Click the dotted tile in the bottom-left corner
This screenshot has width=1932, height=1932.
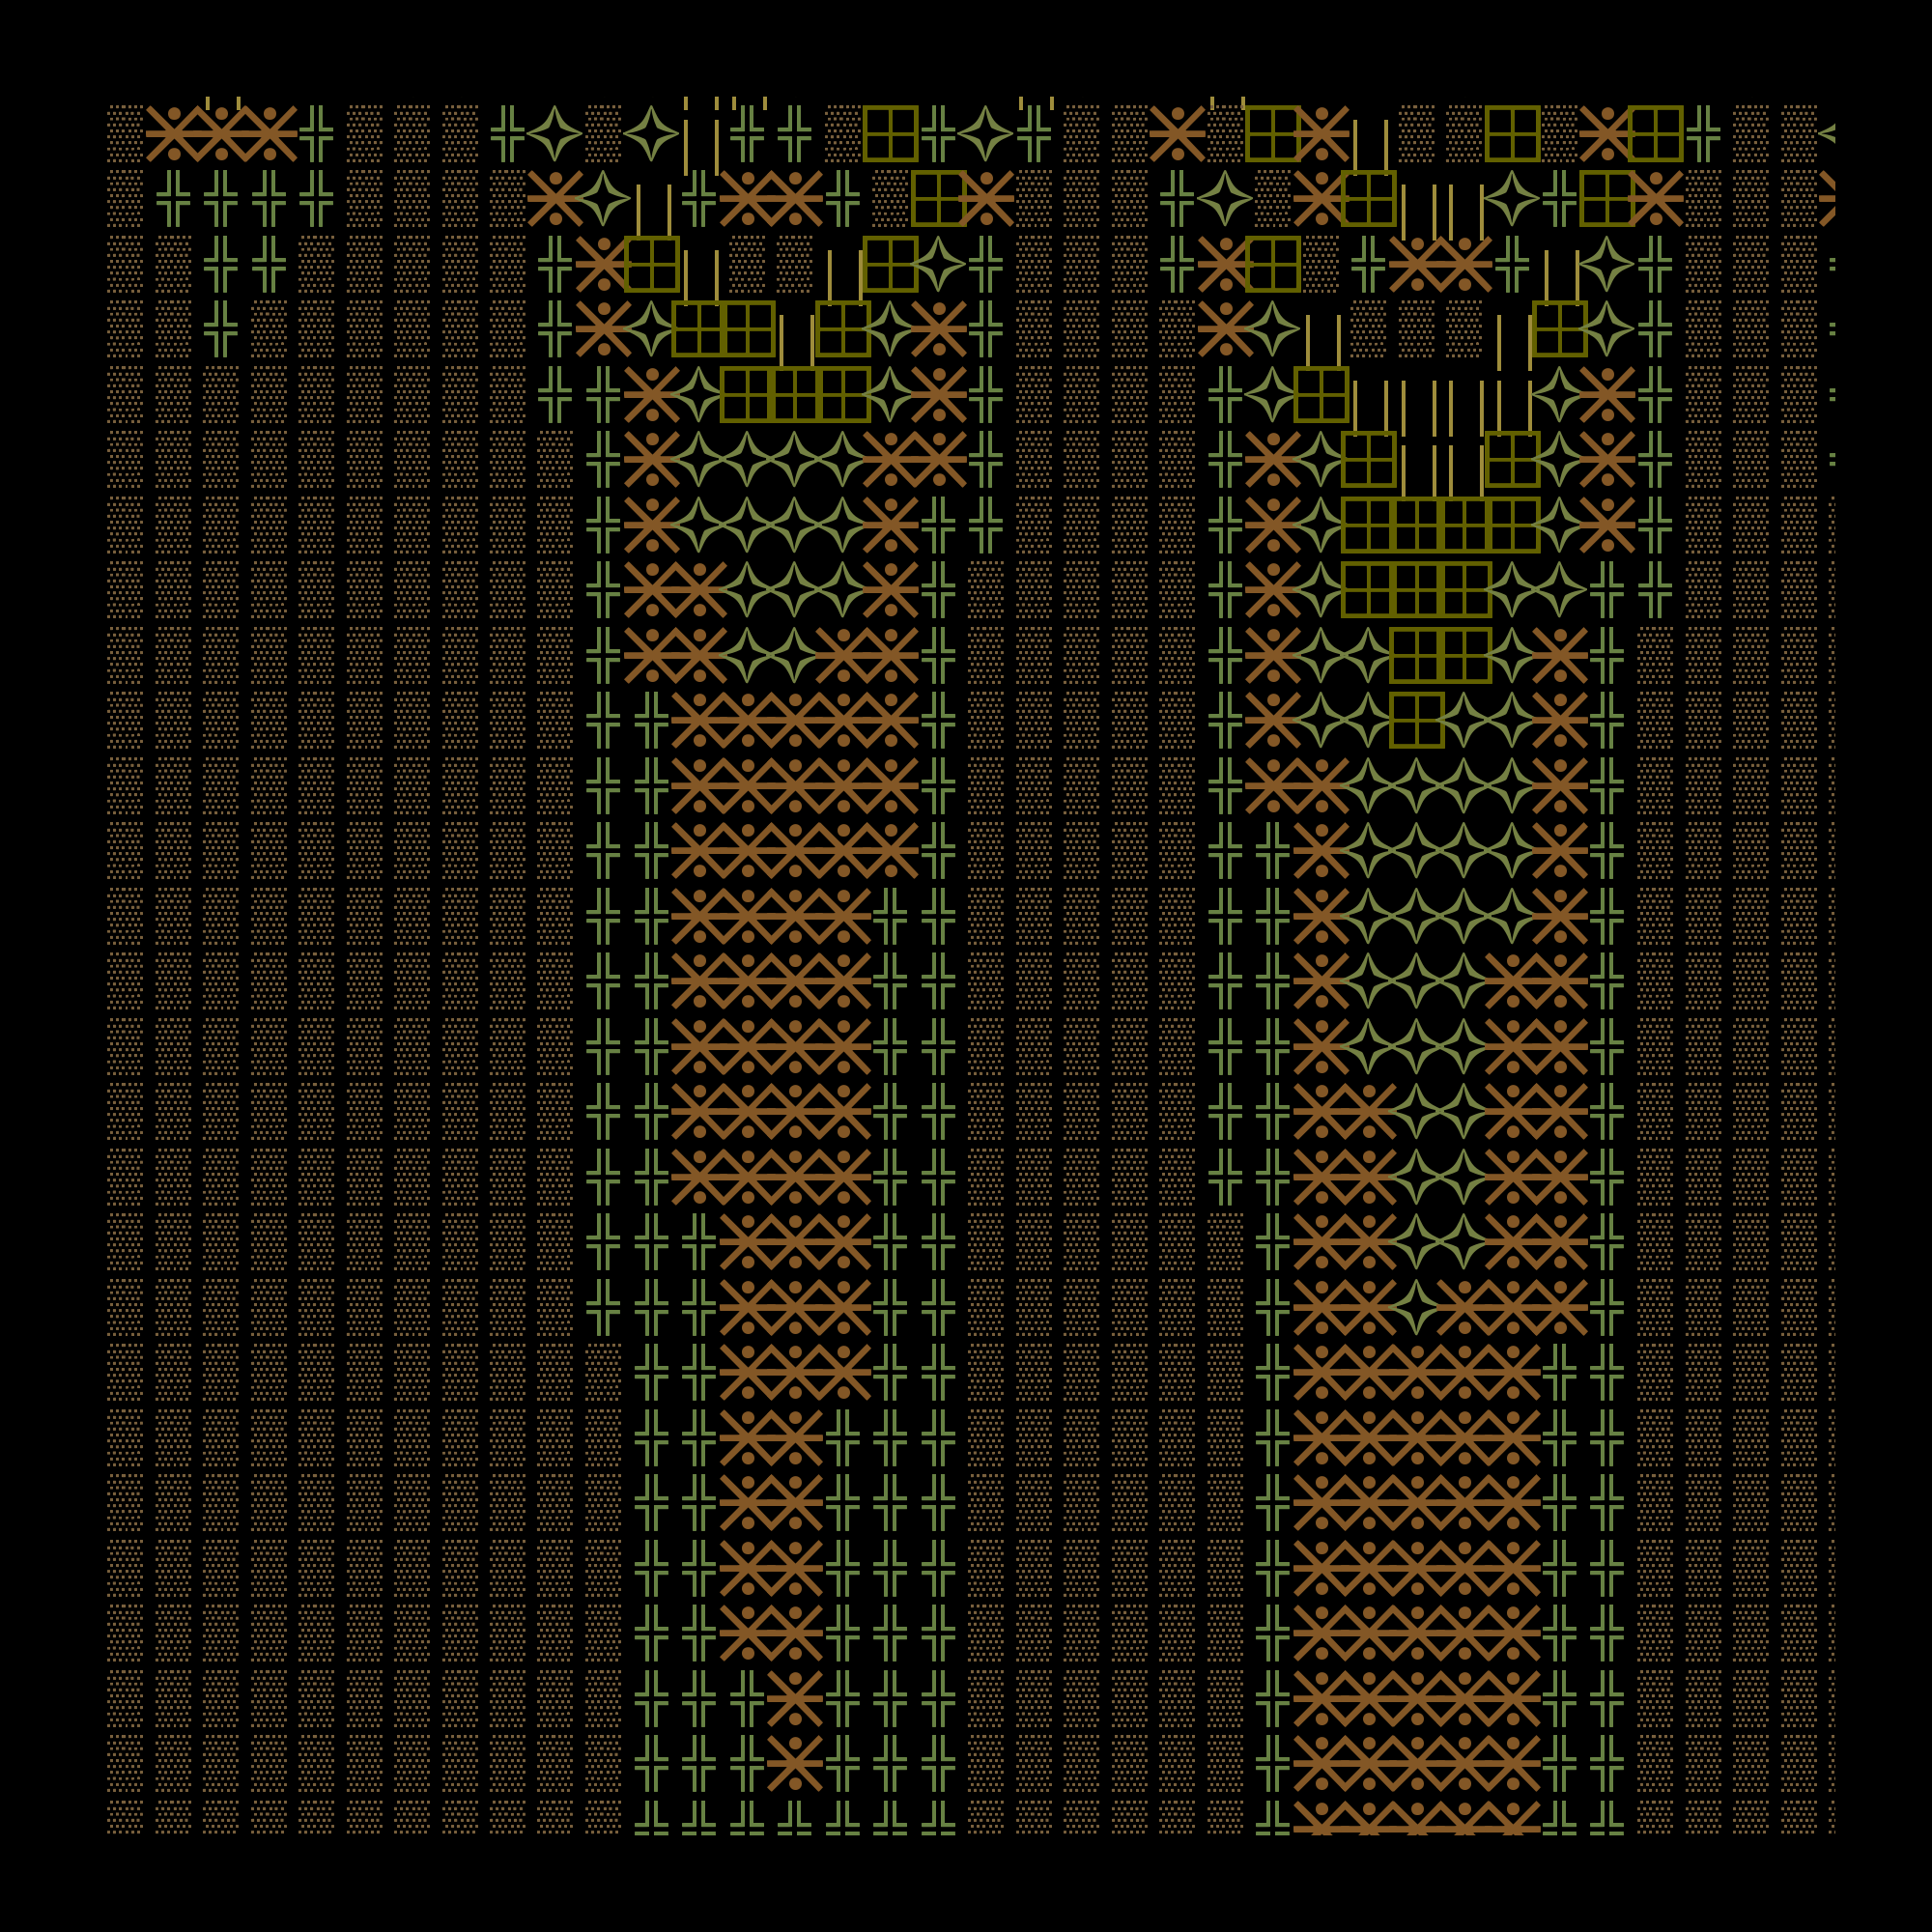125,1816
